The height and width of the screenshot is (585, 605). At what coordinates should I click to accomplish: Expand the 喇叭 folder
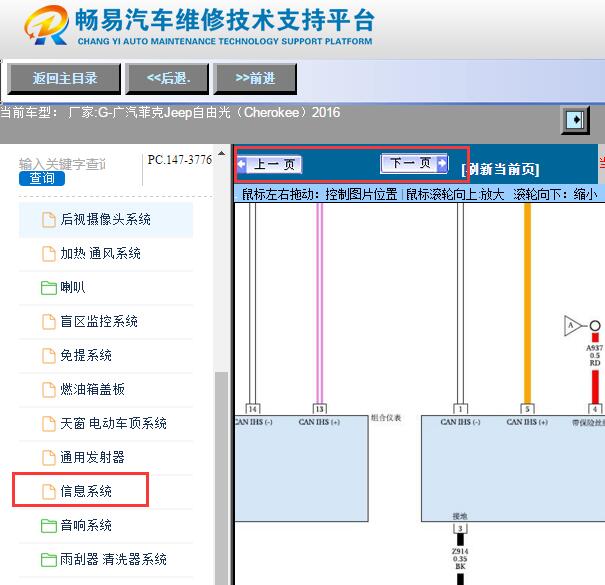(106, 287)
